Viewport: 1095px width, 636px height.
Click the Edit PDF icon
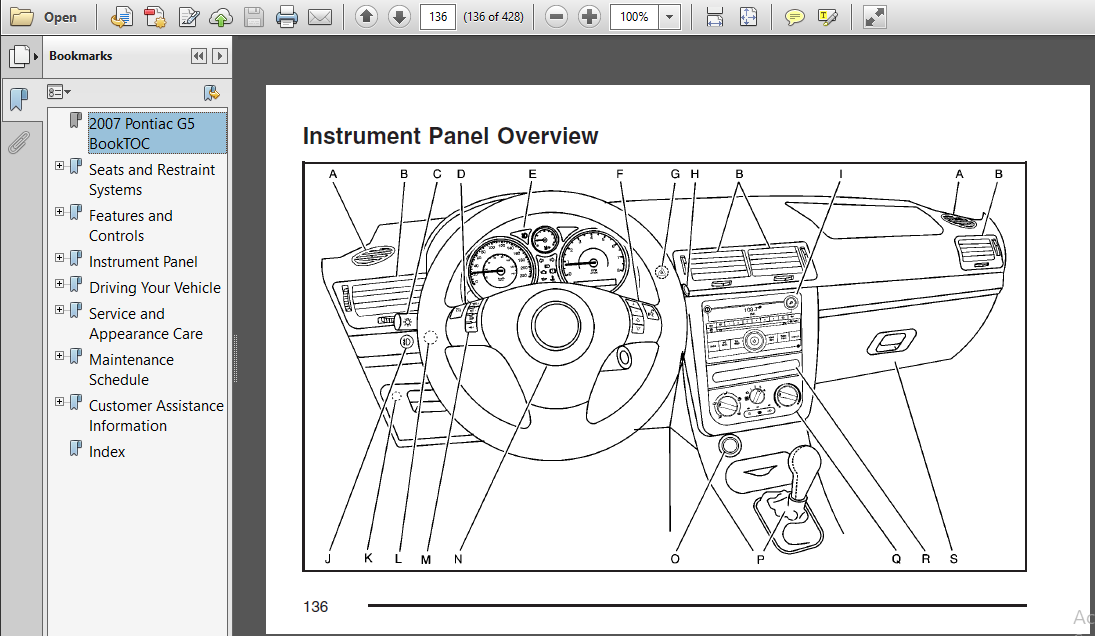pos(189,17)
